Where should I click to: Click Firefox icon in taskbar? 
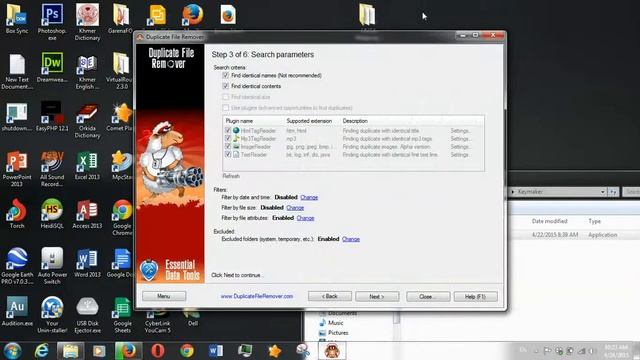pos(129,351)
